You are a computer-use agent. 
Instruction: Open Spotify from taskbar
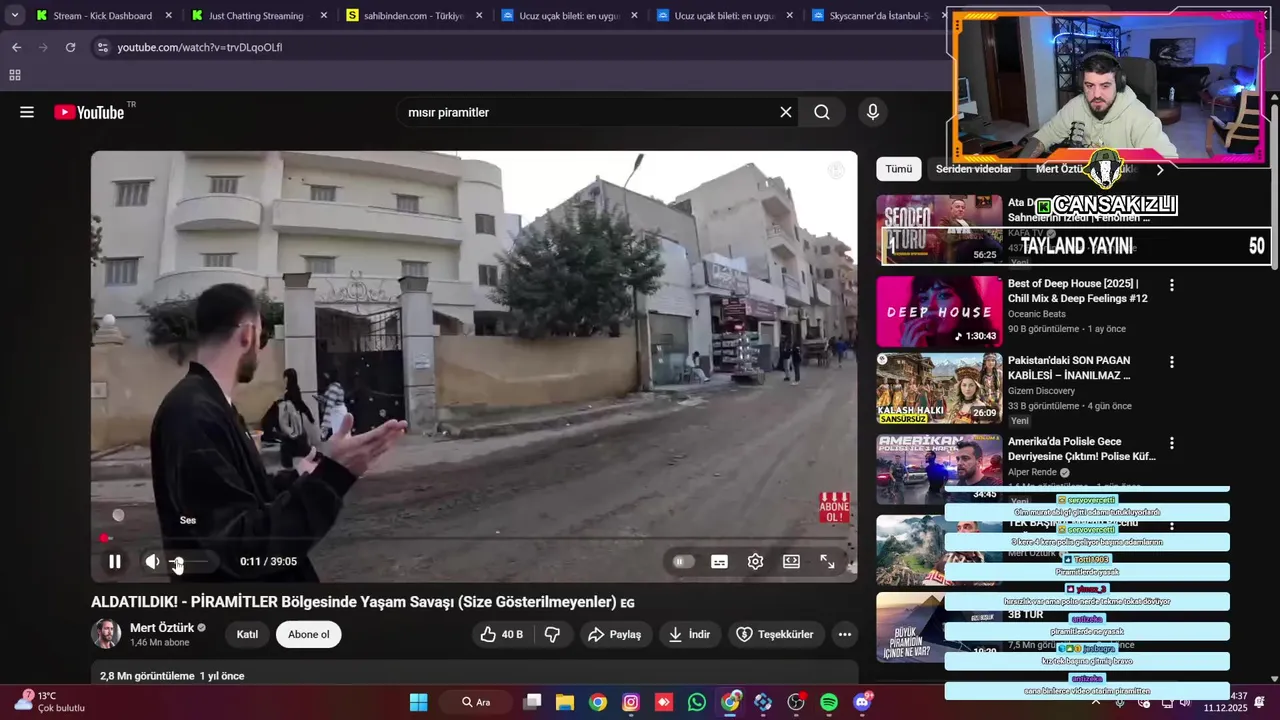829,702
